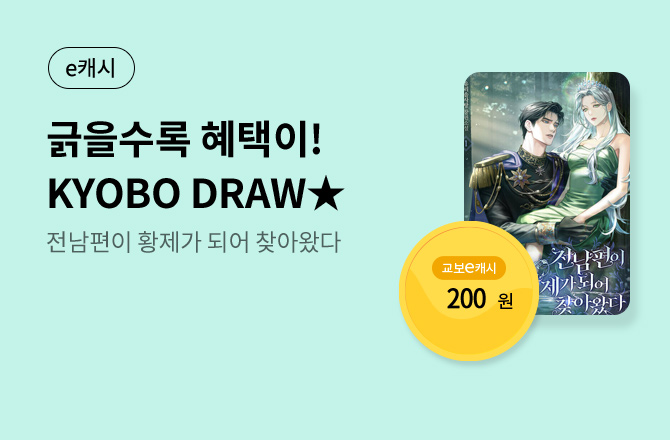Open the subtitle 전남편이 황제가 되어 찾아왔다
Viewport: 670px width, 440px height.
[194, 242]
